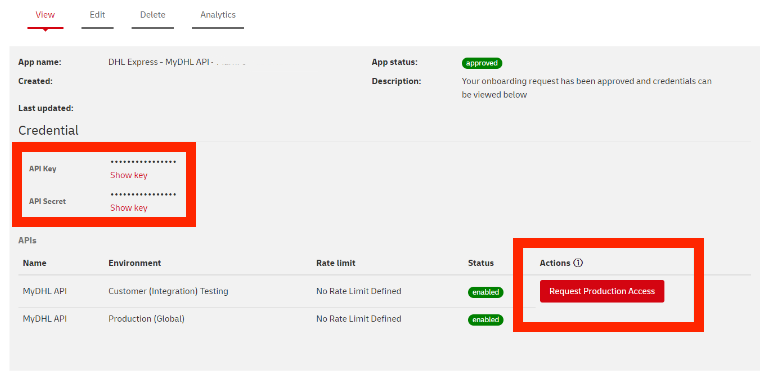Switch to the Edit tab
Screen dimensions: 761x371
click(x=98, y=15)
